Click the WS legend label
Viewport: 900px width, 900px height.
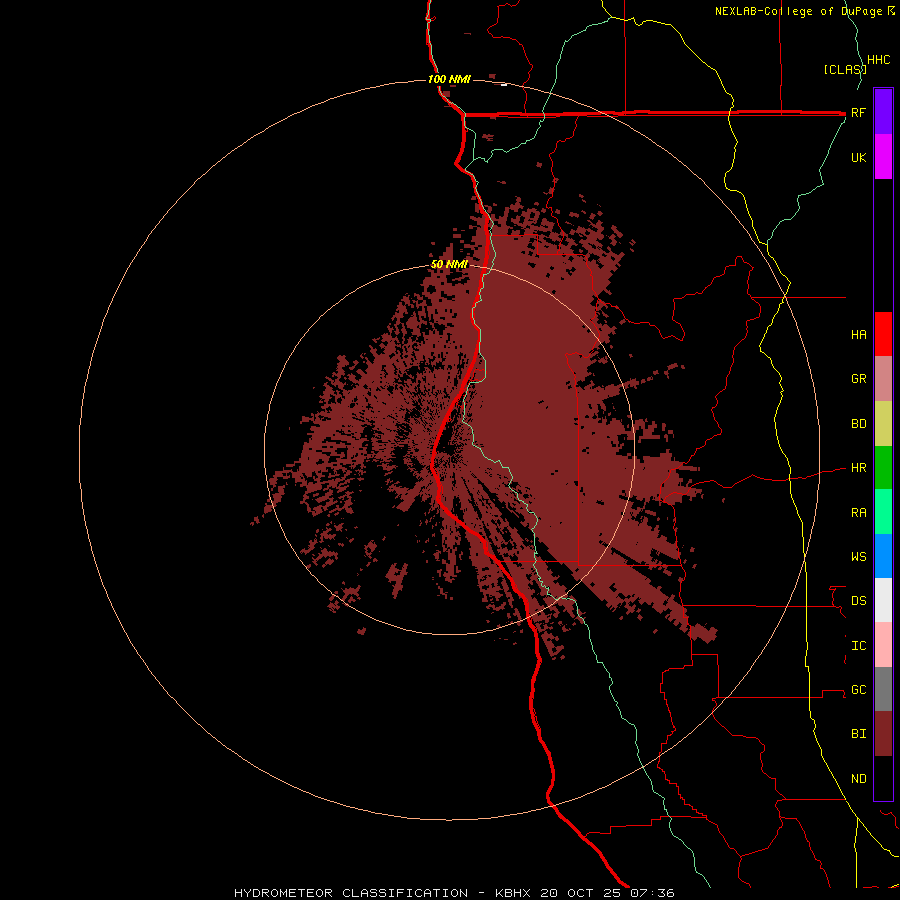point(858,556)
